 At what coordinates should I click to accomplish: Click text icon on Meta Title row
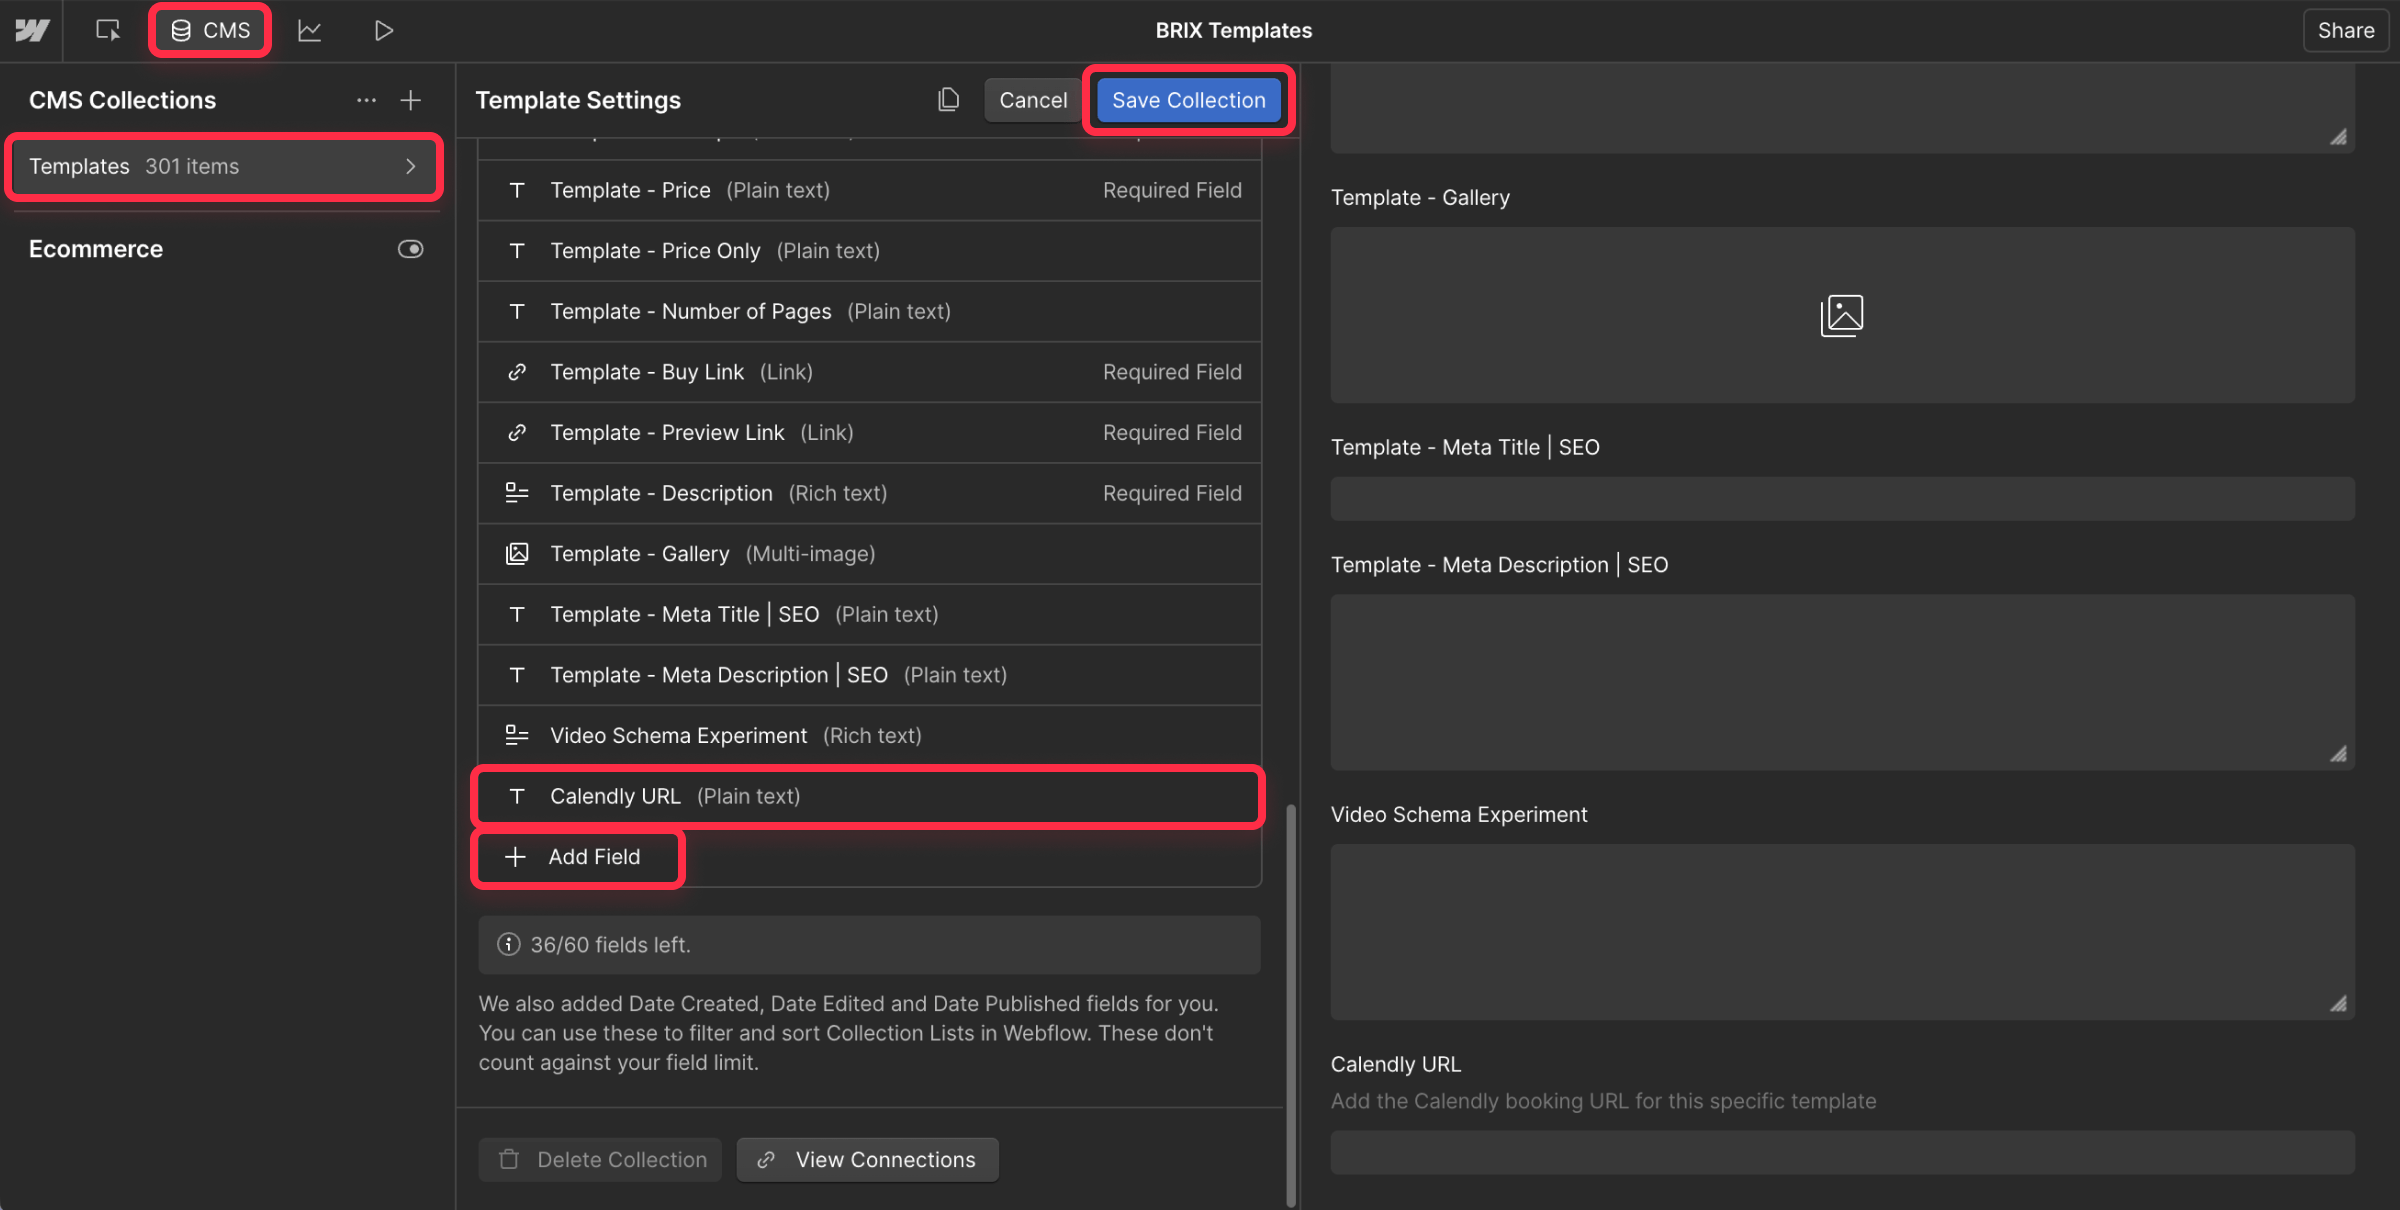tap(517, 615)
